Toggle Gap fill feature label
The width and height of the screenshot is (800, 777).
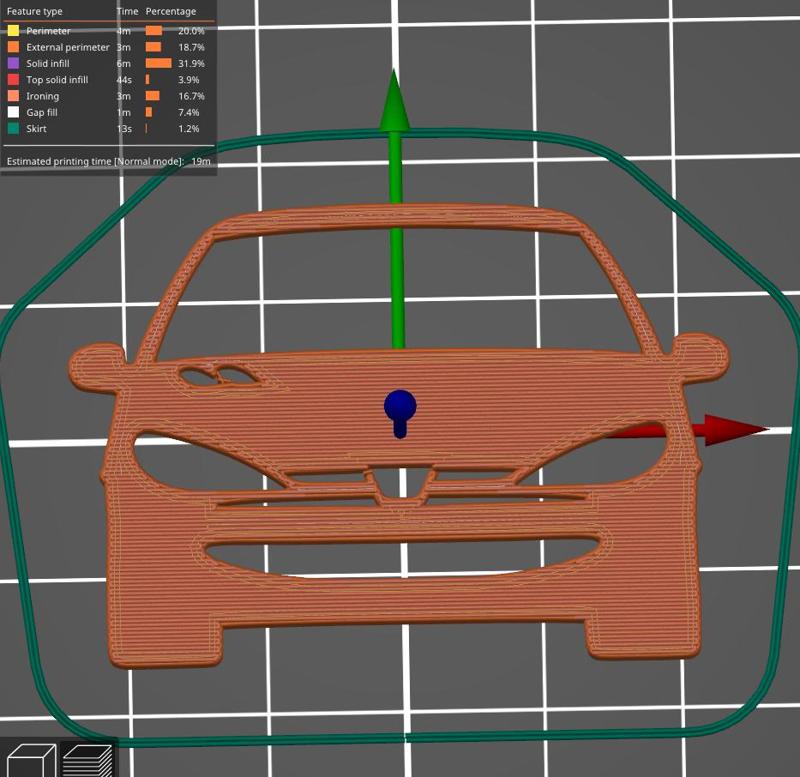[42, 112]
